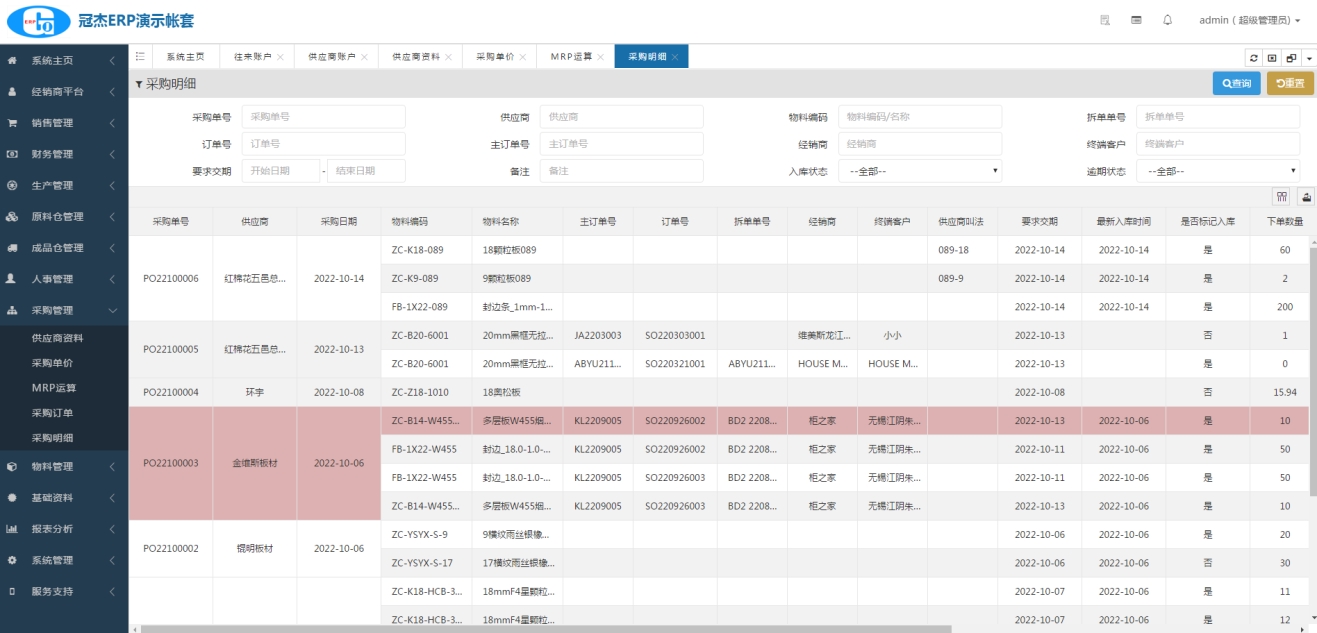Image resolution: width=1317 pixels, height=633 pixels.
Task: Click the 供应商 input field
Action: tap(621, 117)
